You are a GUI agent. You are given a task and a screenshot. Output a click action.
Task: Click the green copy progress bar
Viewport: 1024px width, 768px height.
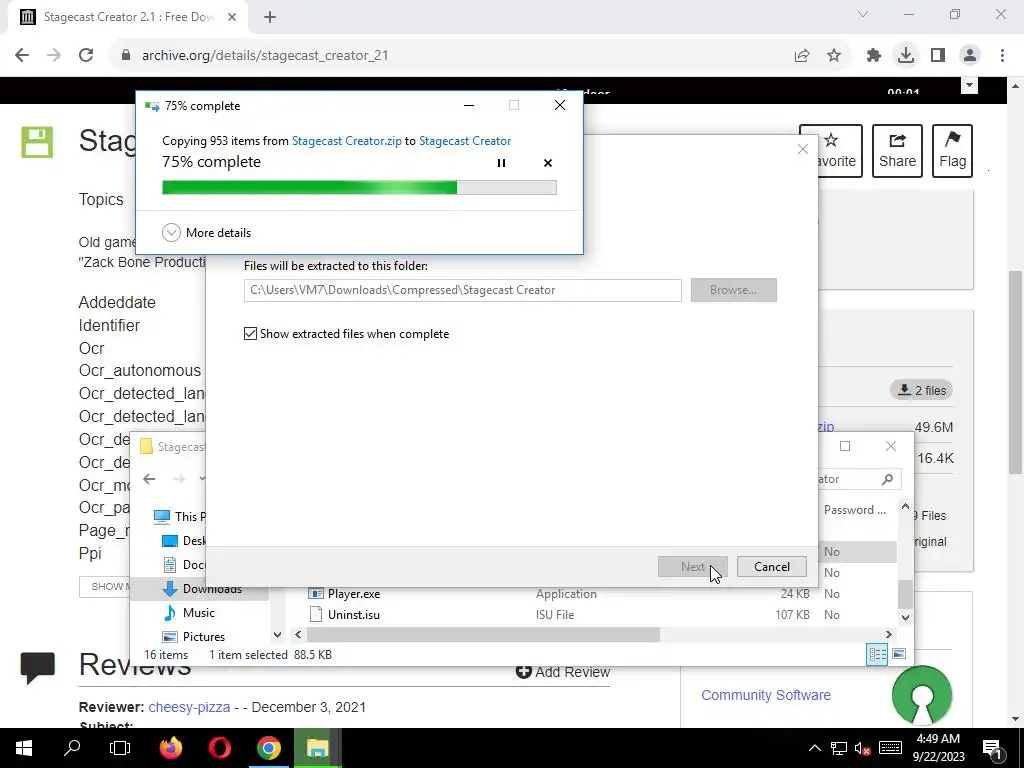coord(359,188)
